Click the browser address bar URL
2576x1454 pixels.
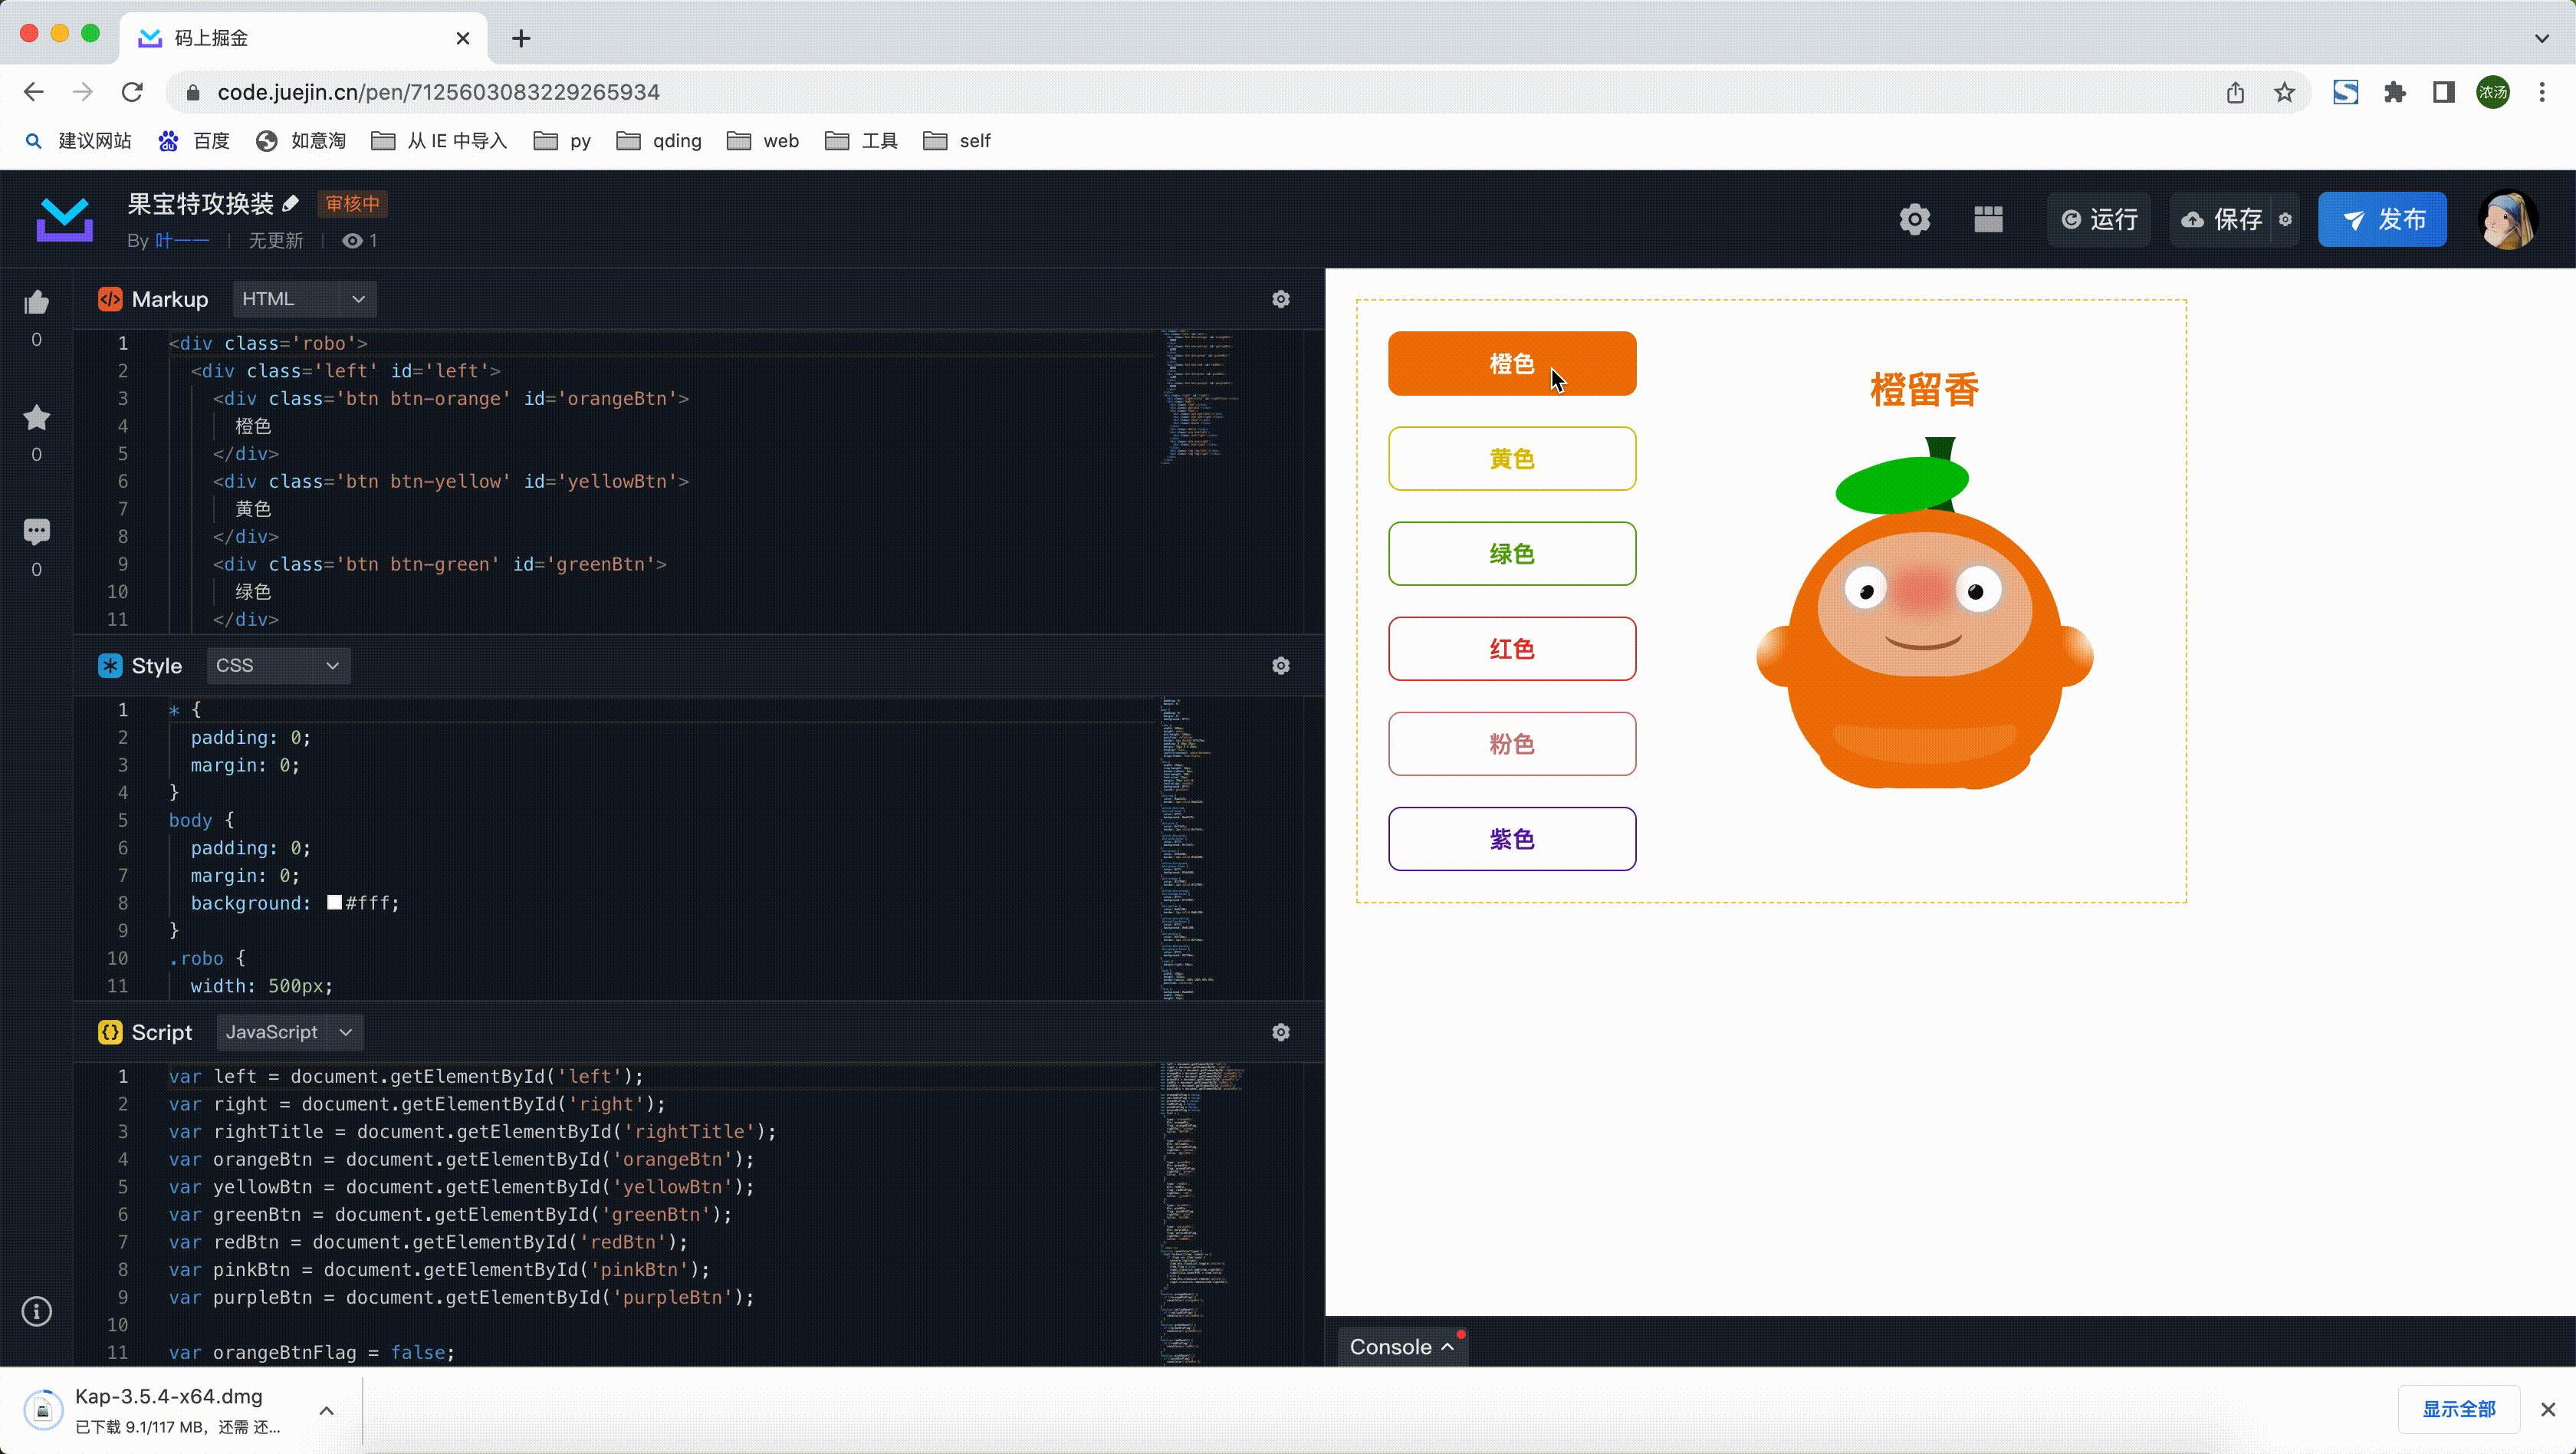438,92
